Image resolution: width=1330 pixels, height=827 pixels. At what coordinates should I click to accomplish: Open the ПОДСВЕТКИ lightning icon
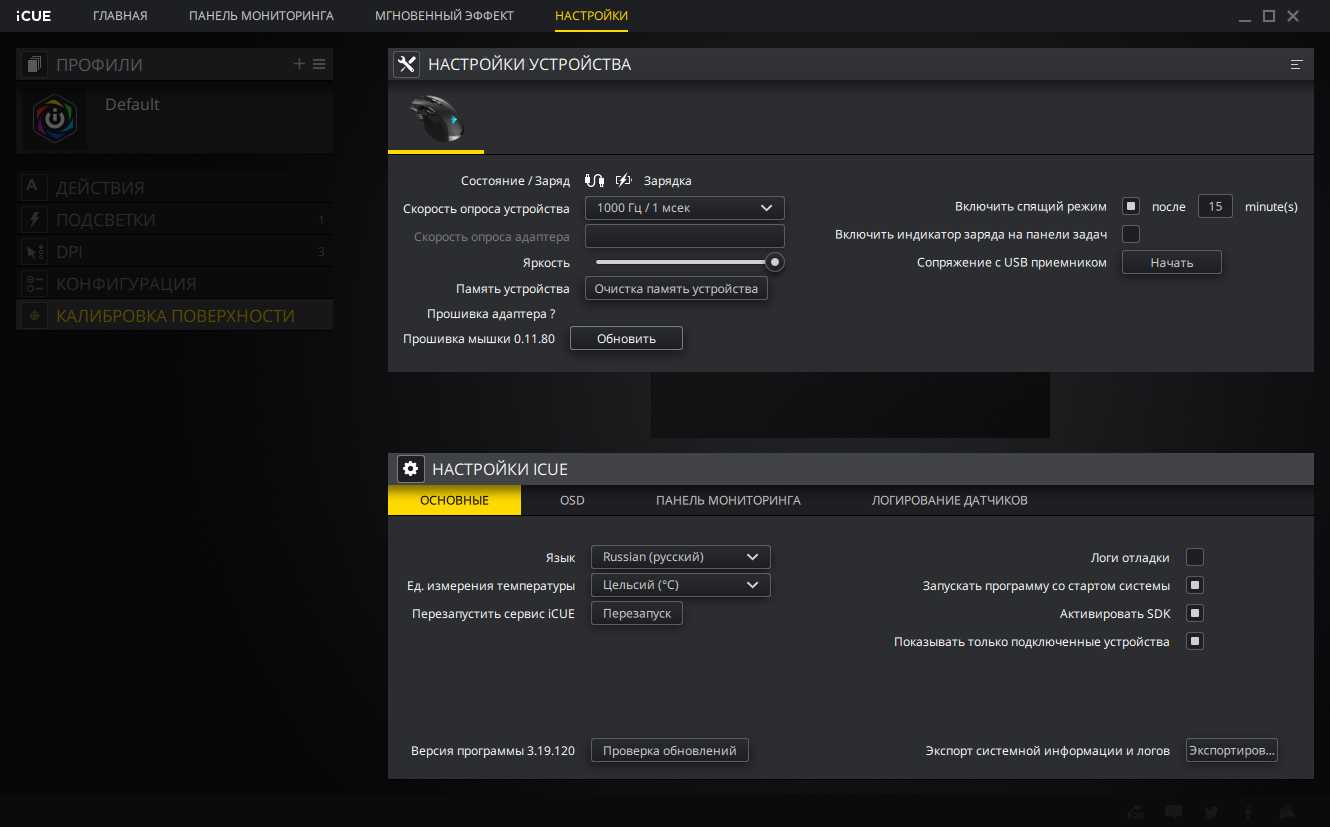click(32, 219)
